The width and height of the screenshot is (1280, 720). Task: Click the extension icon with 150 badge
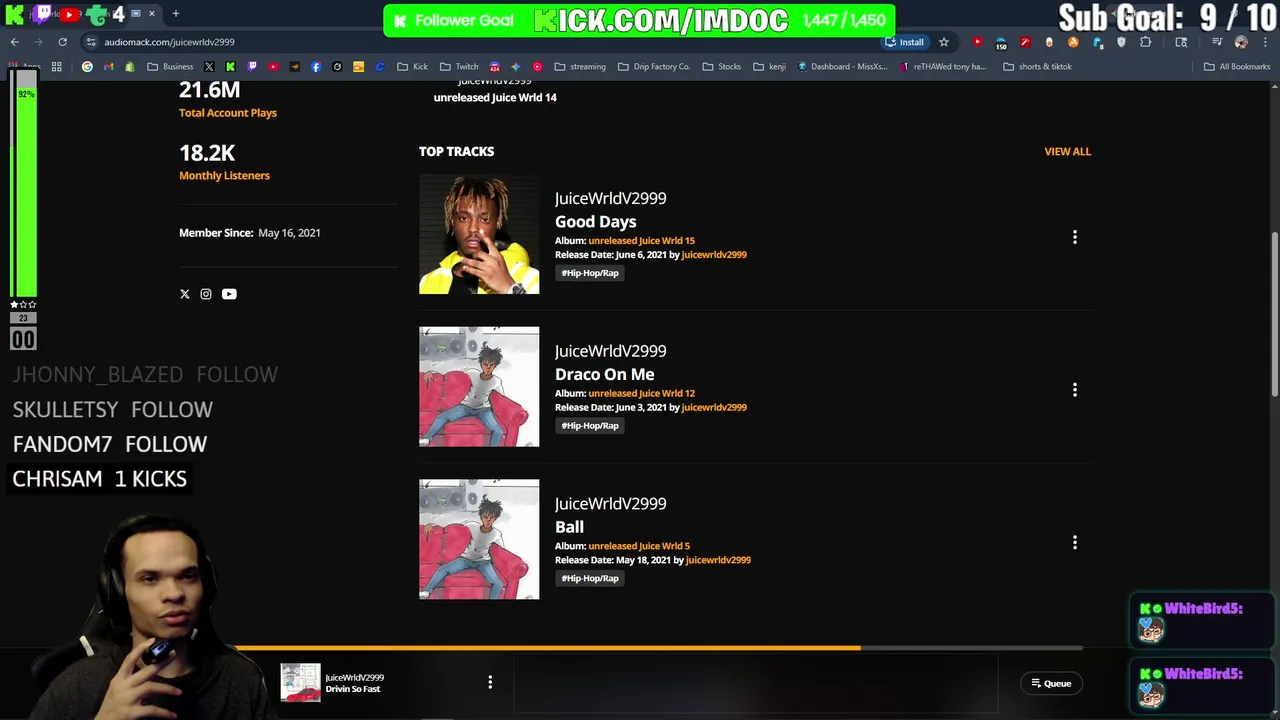1001,43
